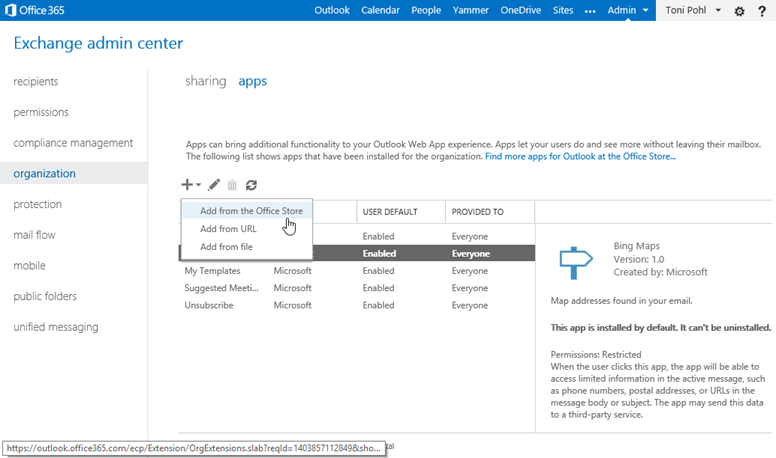The image size is (776, 458).
Task: Click the add app plus icon
Action: click(x=188, y=185)
